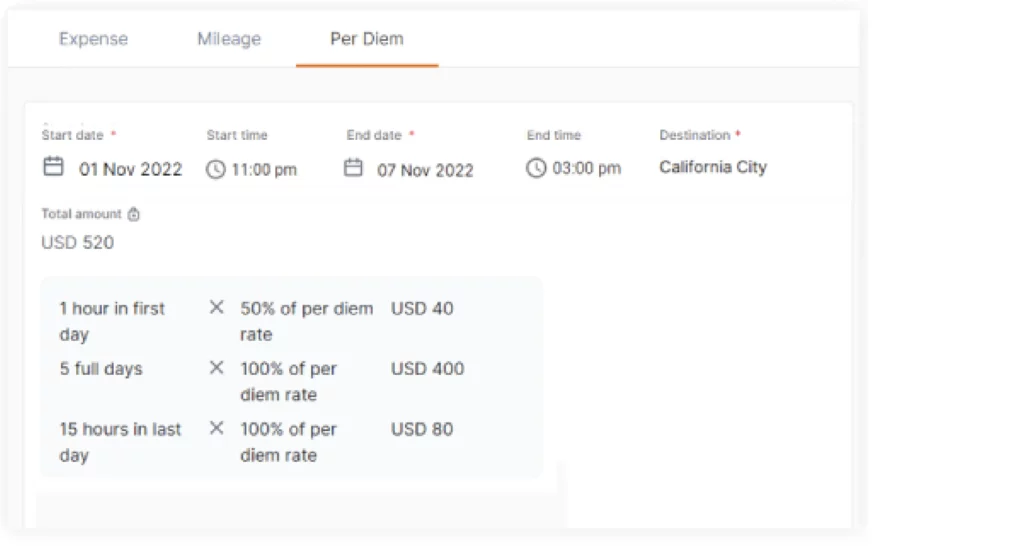
Task: Click the multiply icon in first day row
Action: click(216, 308)
